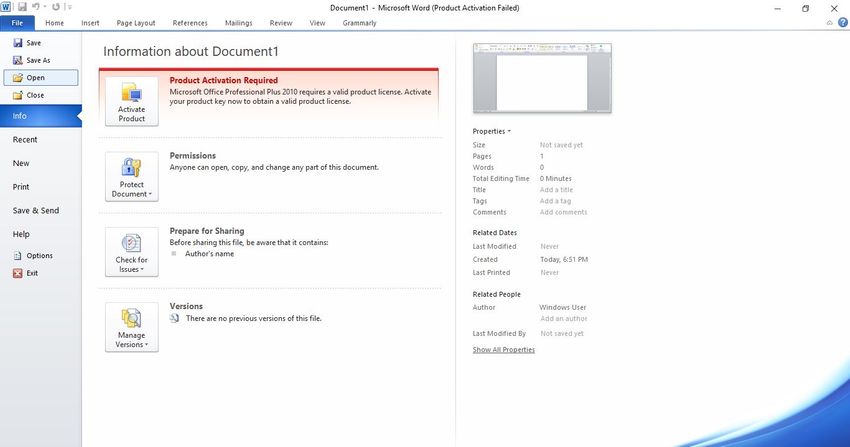This screenshot has width=850, height=447.
Task: Click Exit in the backstage sidebar
Action: pos(32,273)
